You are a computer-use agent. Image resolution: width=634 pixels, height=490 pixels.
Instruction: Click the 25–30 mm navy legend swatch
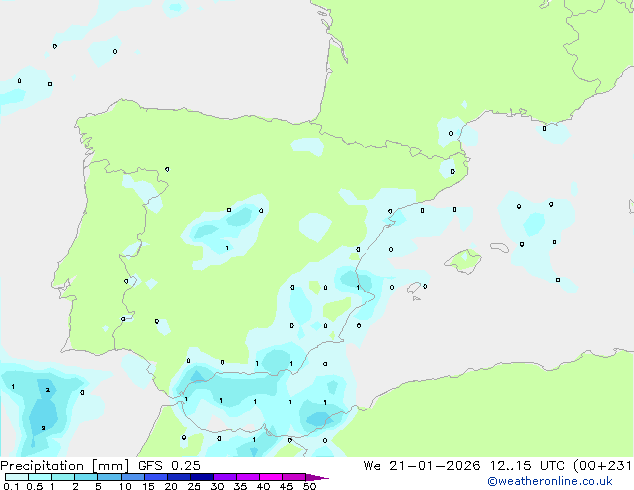pyautogui.click(x=202, y=477)
